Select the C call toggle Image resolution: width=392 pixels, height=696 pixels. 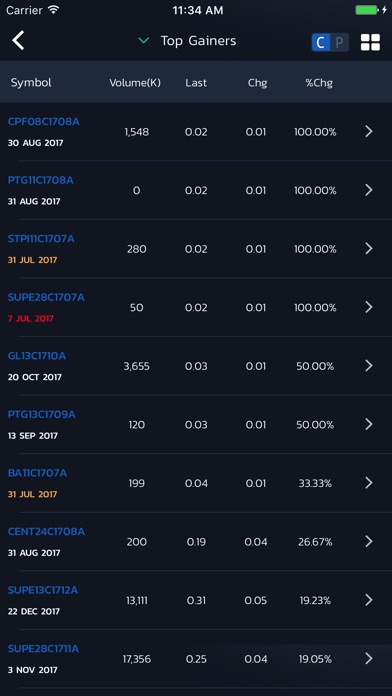pos(321,43)
